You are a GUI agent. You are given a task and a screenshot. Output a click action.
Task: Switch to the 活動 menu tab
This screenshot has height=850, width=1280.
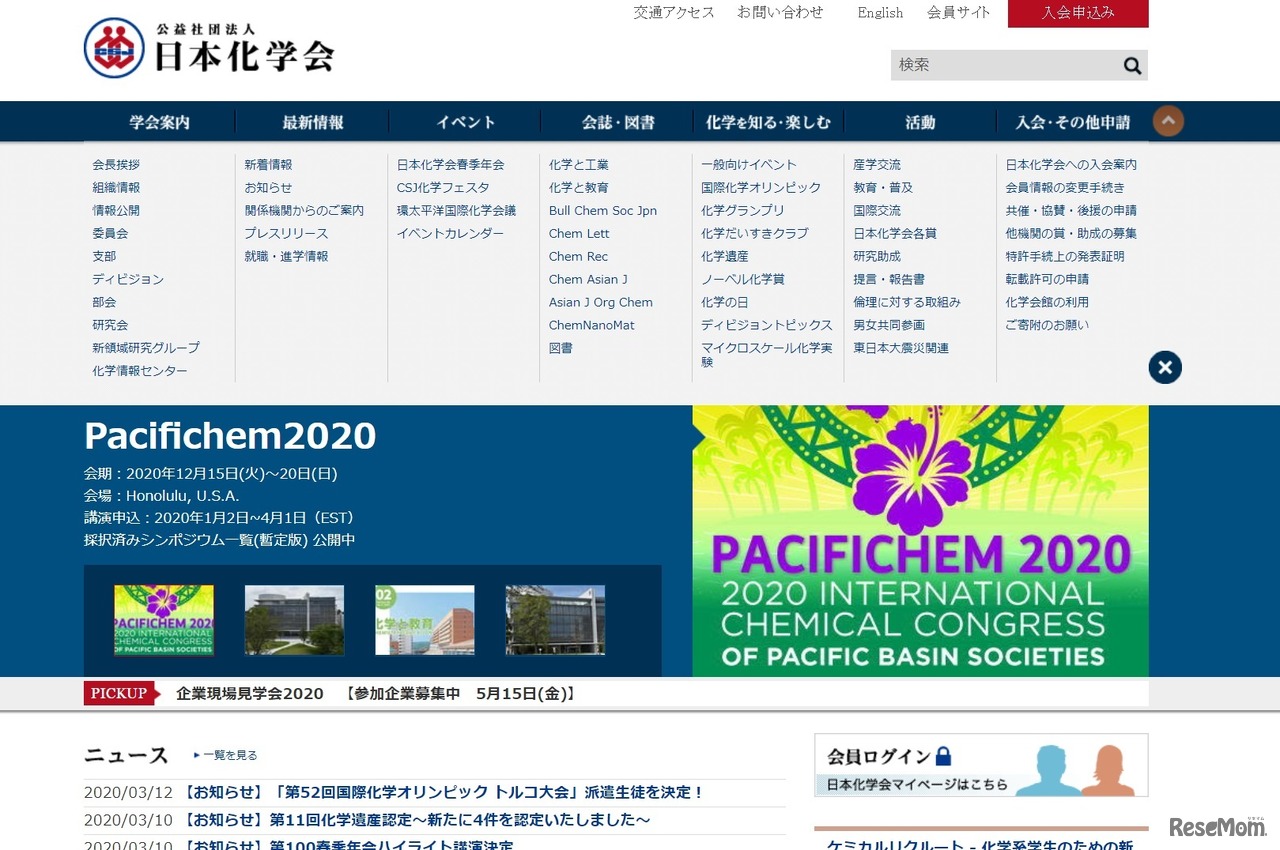(919, 121)
